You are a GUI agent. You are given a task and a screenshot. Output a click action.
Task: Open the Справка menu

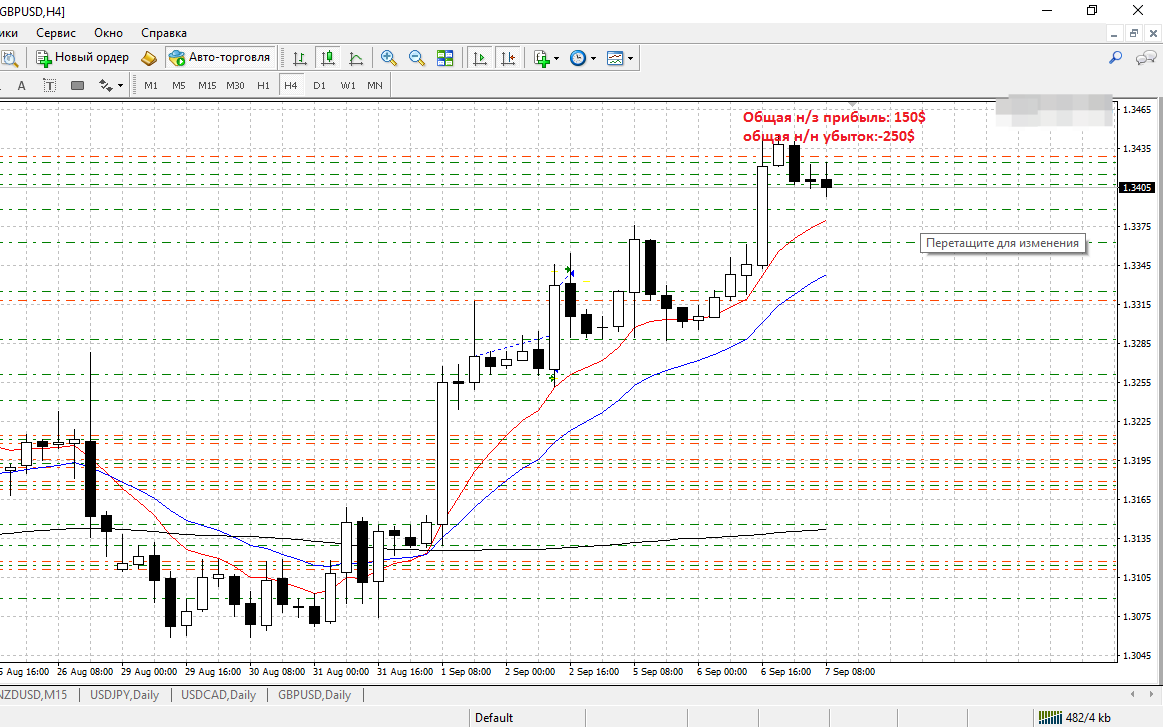164,33
